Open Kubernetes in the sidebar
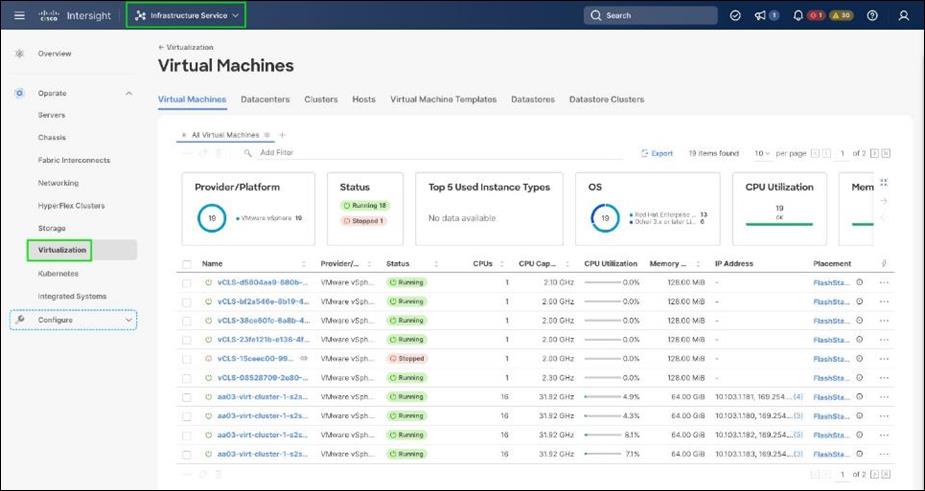925x491 pixels. coord(58,274)
